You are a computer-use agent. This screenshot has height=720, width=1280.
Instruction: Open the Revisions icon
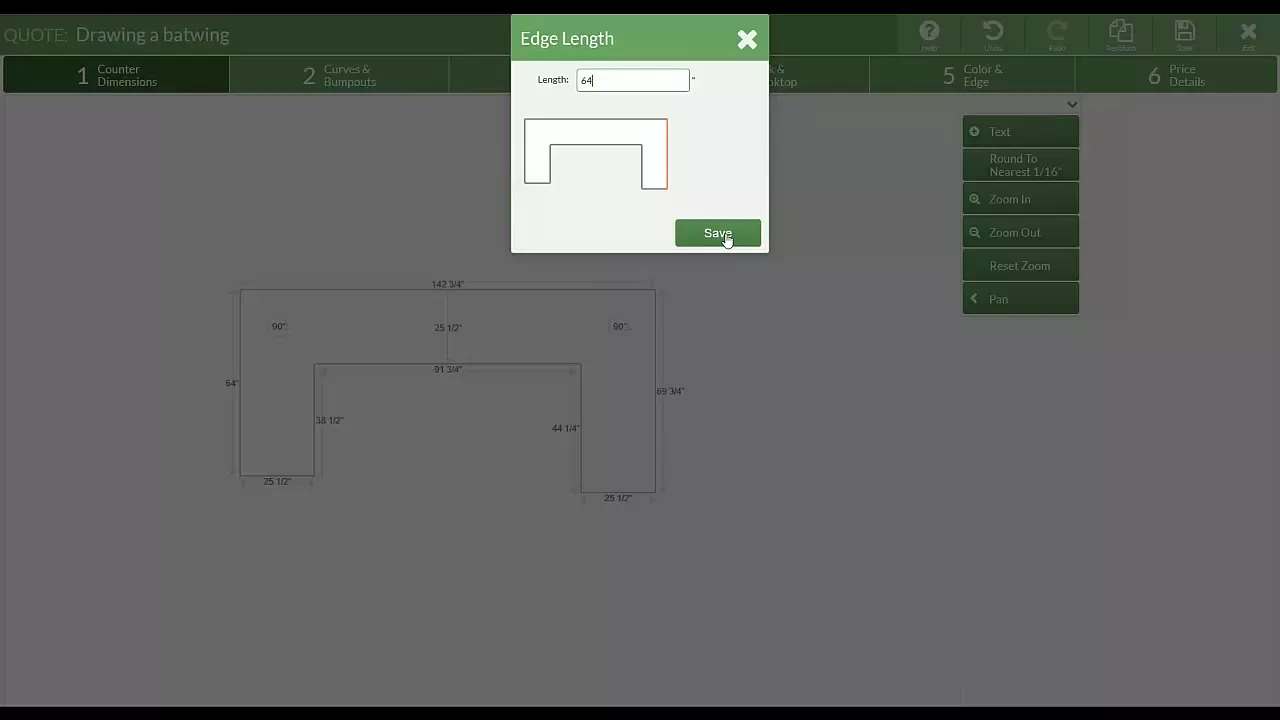click(1121, 35)
